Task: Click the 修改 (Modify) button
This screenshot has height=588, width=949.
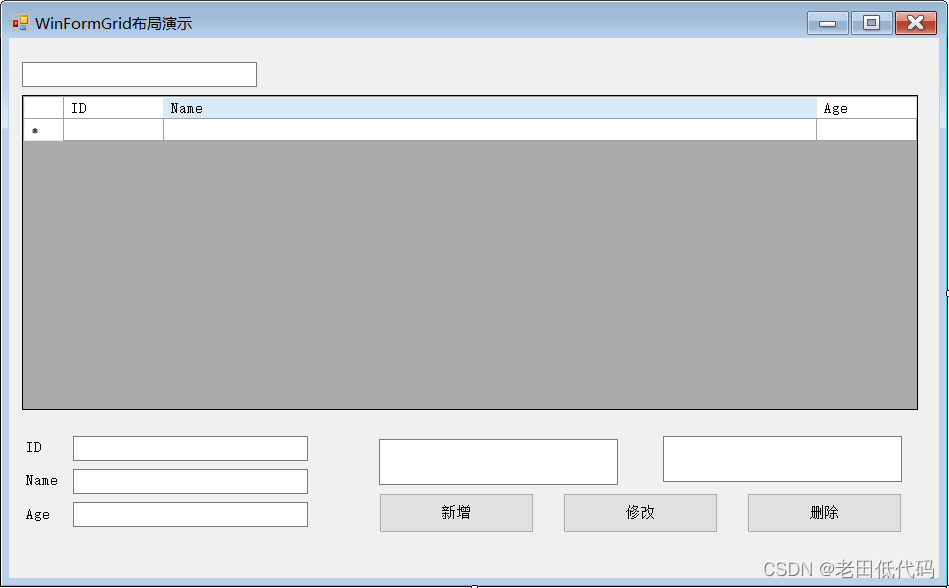Action: 640,513
